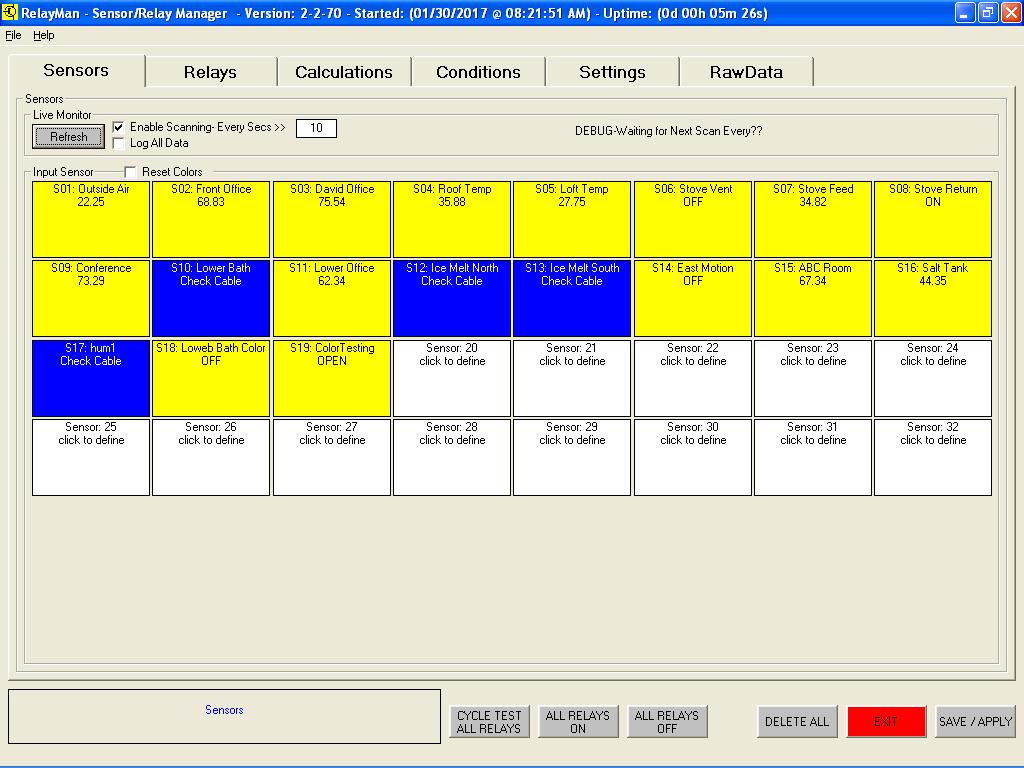
Task: Open the Help menu
Action: tap(44, 35)
